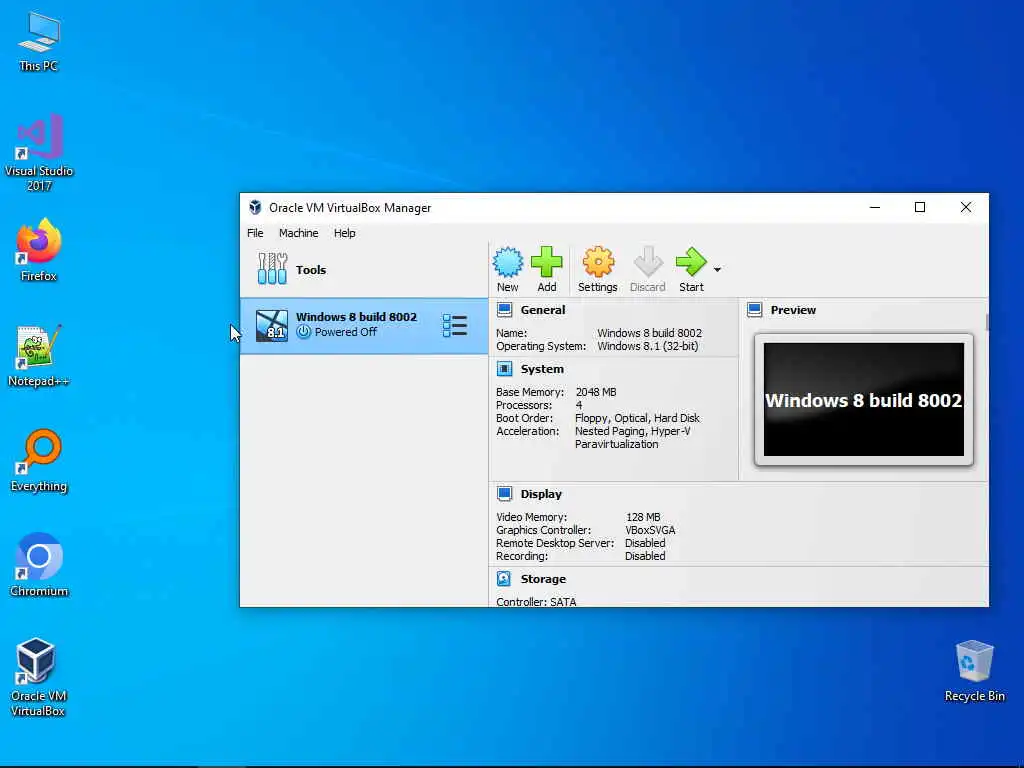1024x768 pixels.
Task: Click the 'Windows 8.1 (32-bit)' operating system value
Action: (x=648, y=346)
